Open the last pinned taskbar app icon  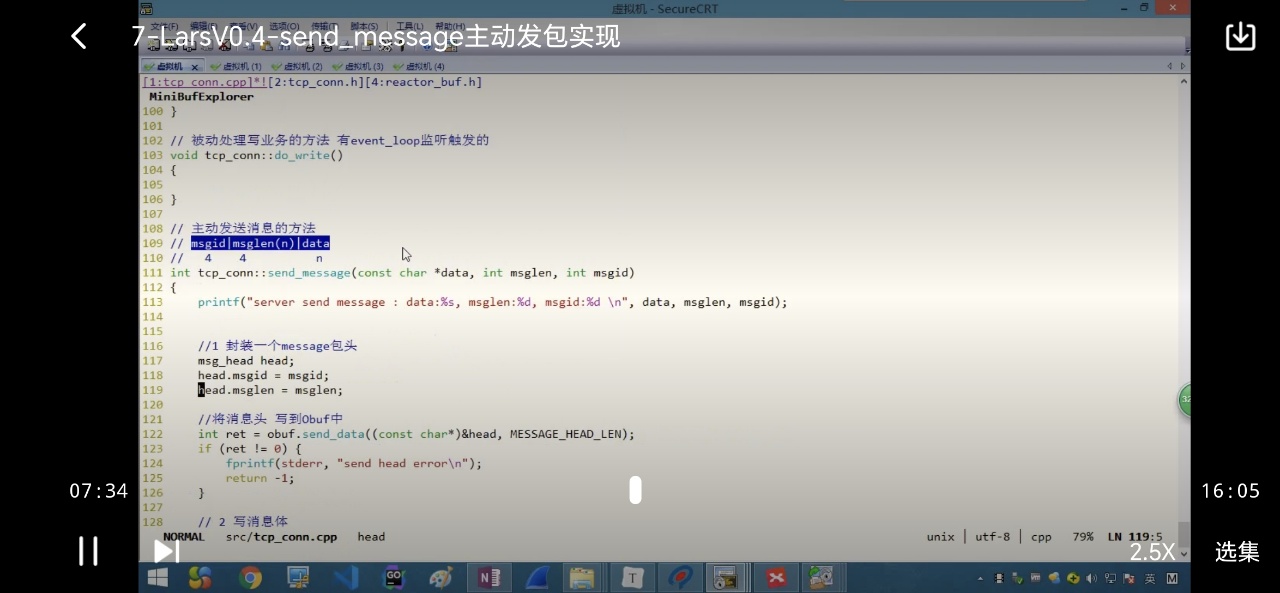822,578
